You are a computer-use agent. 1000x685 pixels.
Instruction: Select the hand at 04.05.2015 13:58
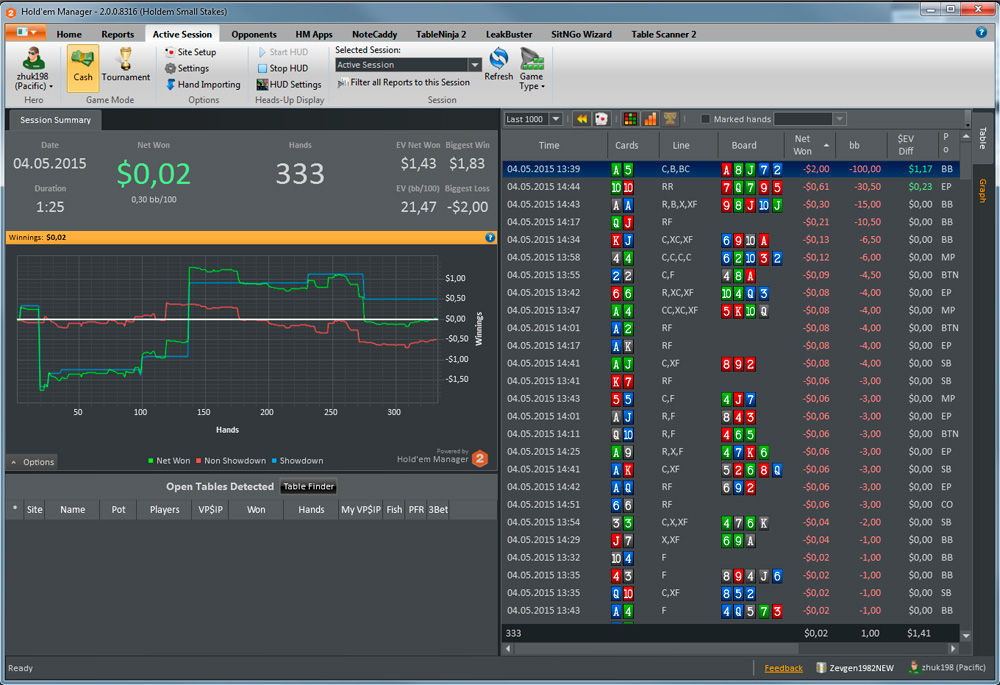731,258
